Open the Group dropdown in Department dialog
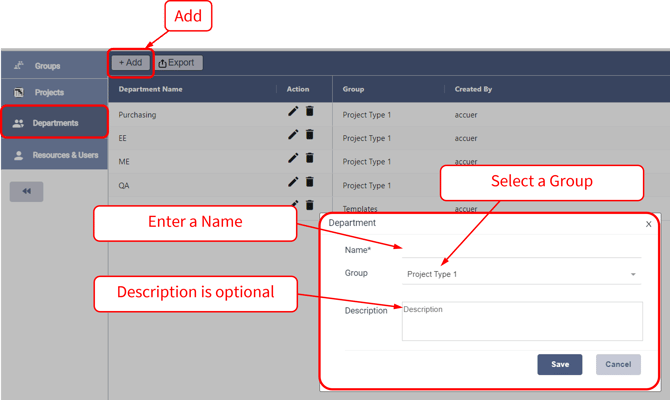The height and width of the screenshot is (400, 670). click(521, 274)
